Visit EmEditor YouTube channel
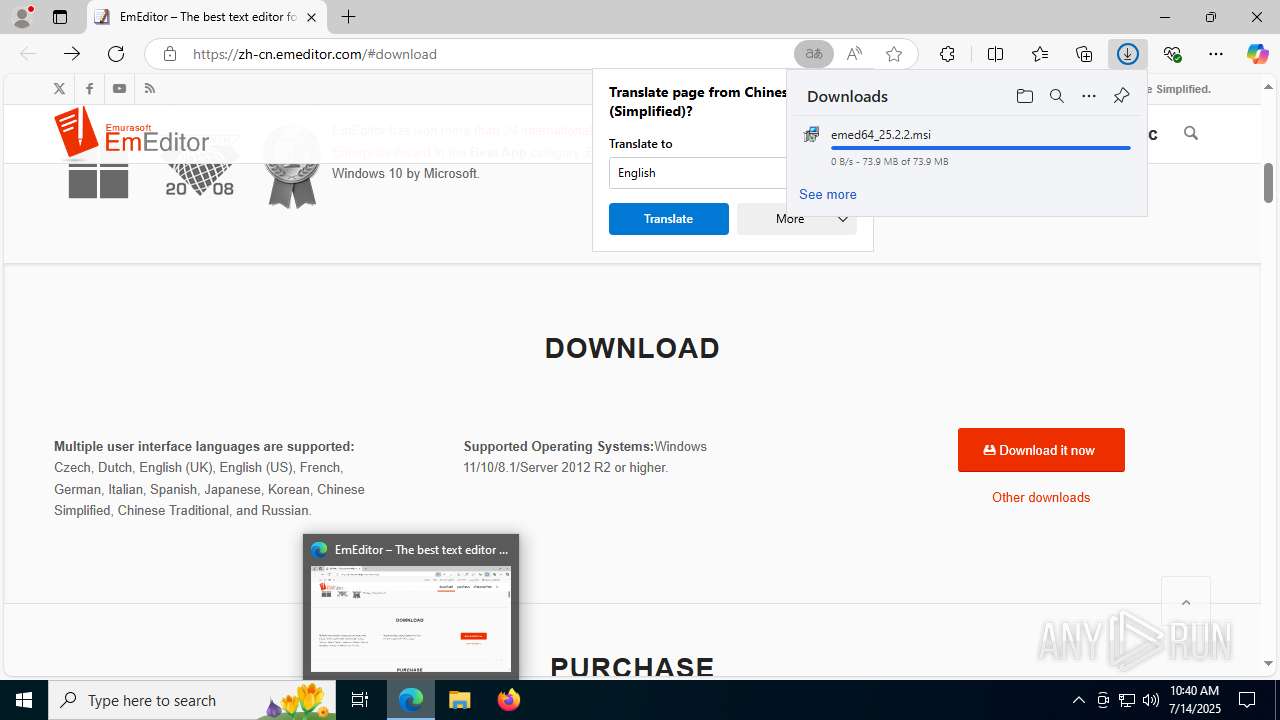This screenshot has width=1280, height=720. point(119,89)
